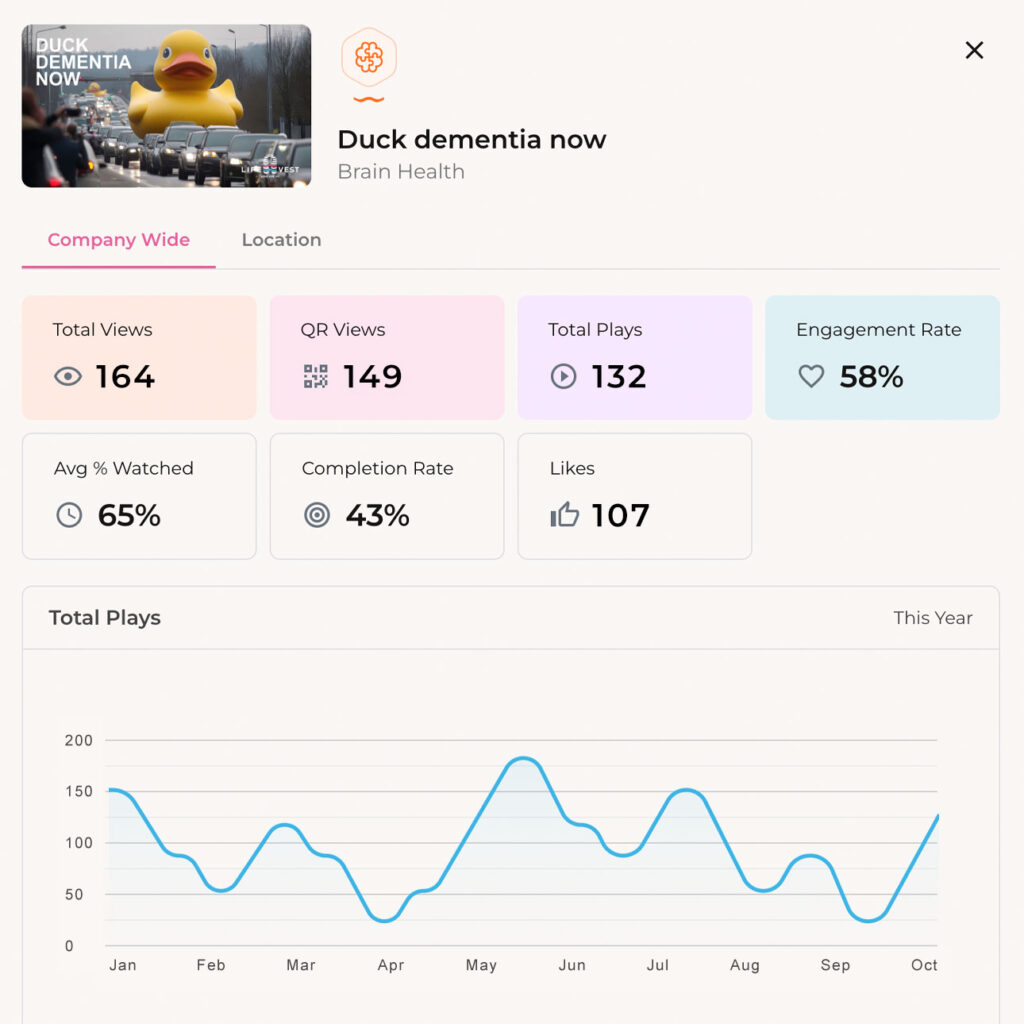The image size is (1024, 1024).
Task: Click the target icon on Completion Rate card
Action: [x=315, y=516]
